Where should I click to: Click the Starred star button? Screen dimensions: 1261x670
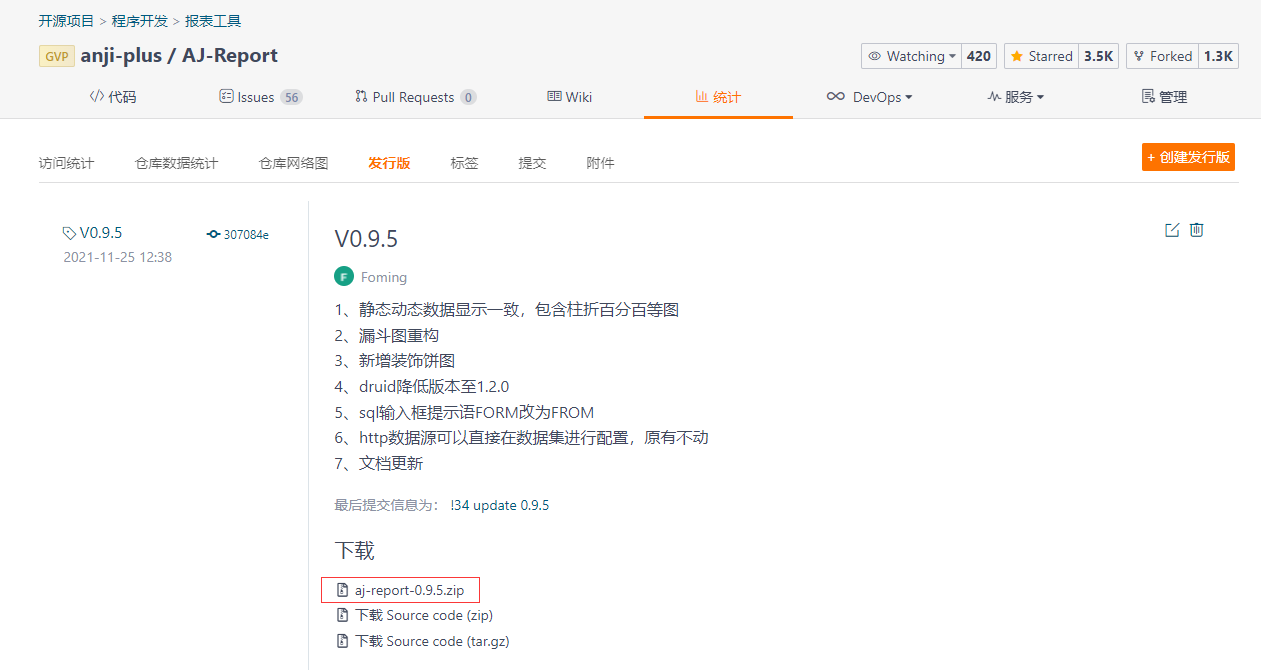[1041, 56]
